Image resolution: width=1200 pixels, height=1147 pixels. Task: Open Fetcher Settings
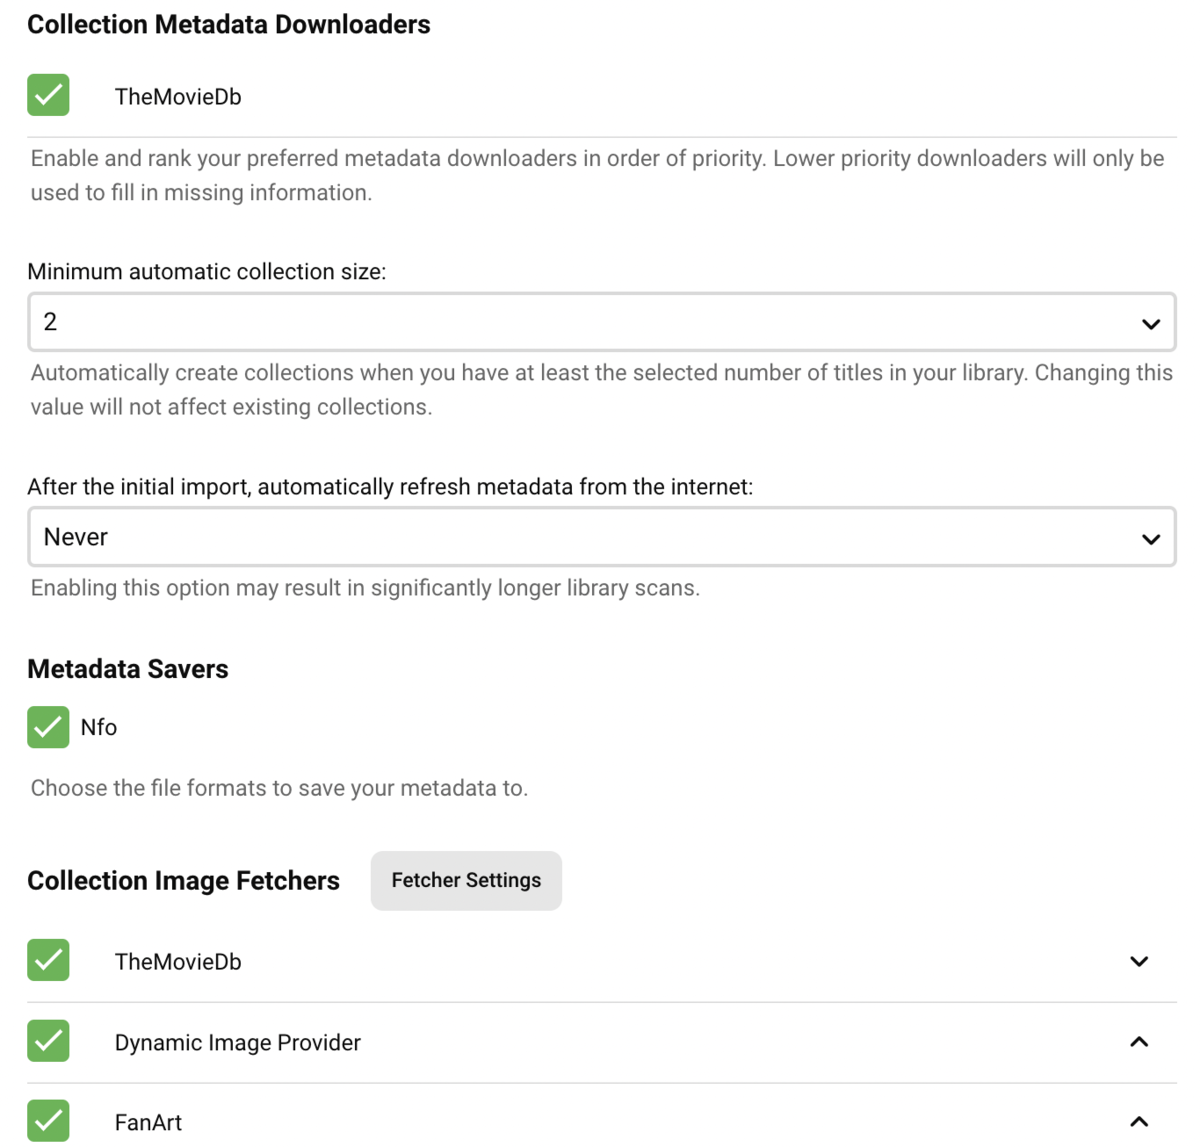466,880
